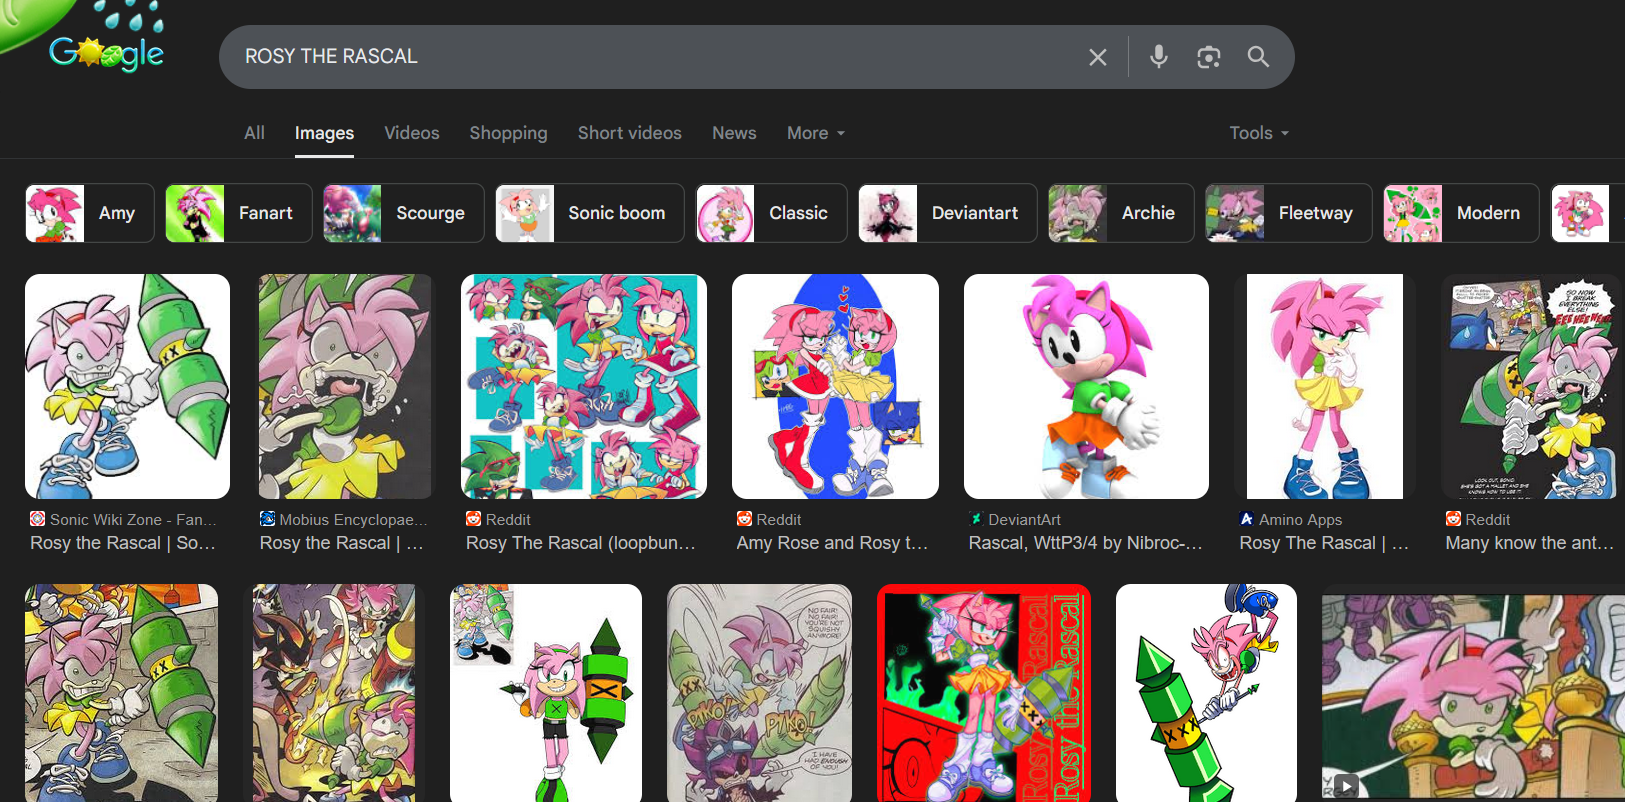The height and width of the screenshot is (802, 1625).
Task: Open the 'Rosy The Rascal (loopbun...' title
Action: click(581, 543)
